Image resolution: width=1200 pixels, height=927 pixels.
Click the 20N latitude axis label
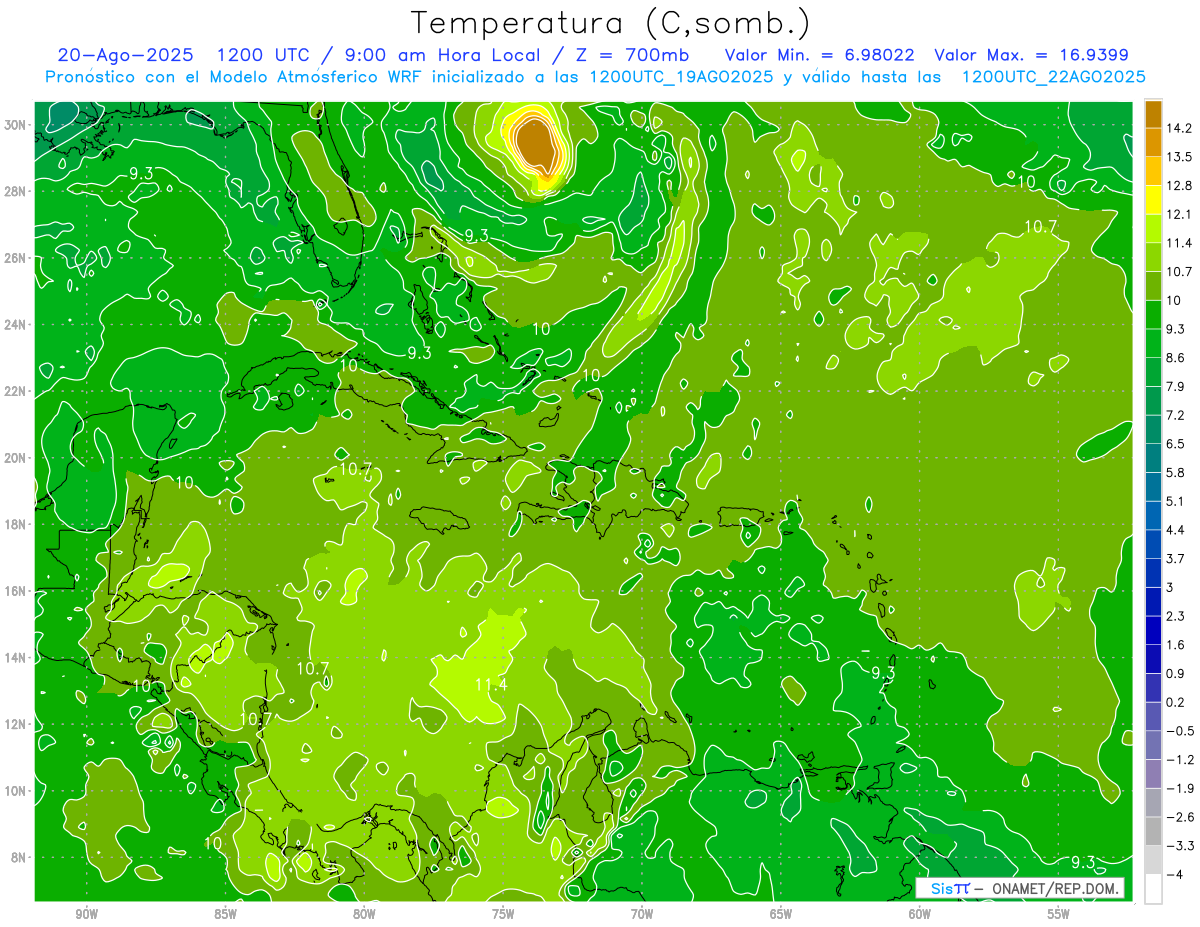point(16,458)
